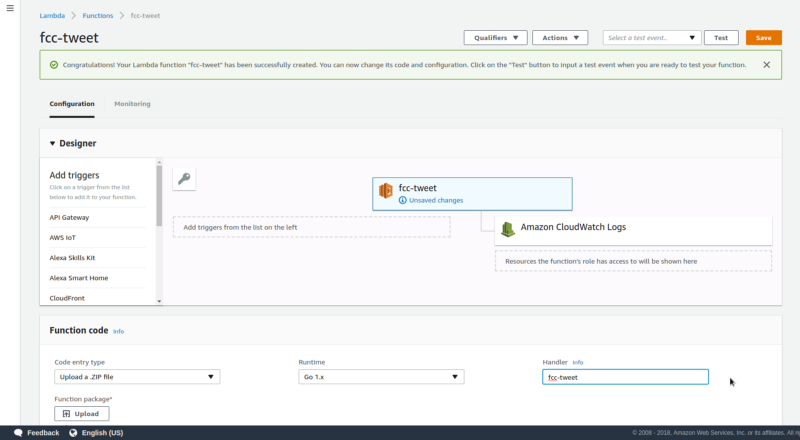This screenshot has width=800, height=440.
Task: Click the upload icon on Upload button
Action: click(66, 413)
